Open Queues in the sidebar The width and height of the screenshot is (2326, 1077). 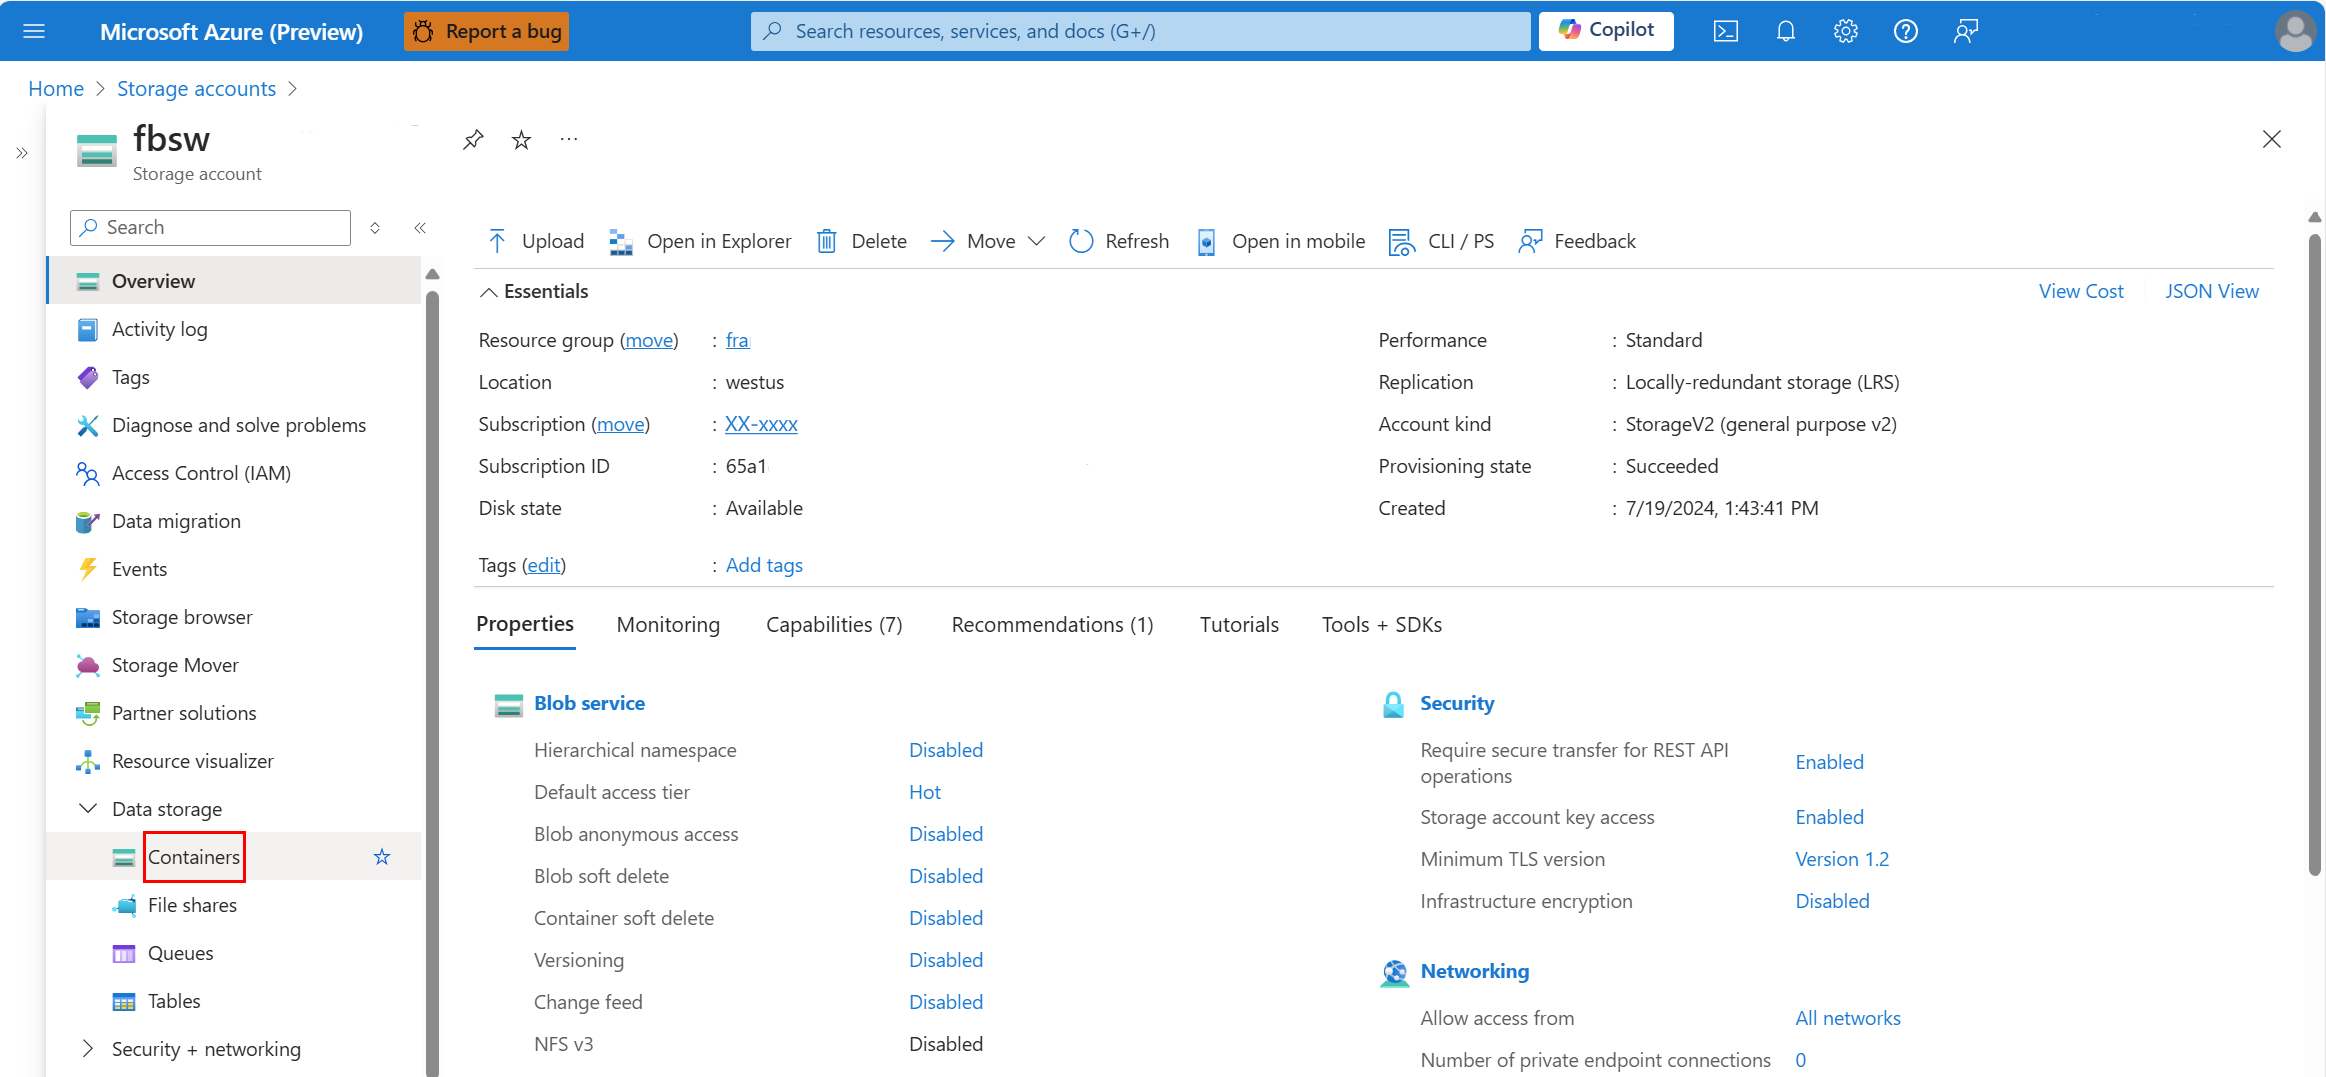[x=180, y=953]
